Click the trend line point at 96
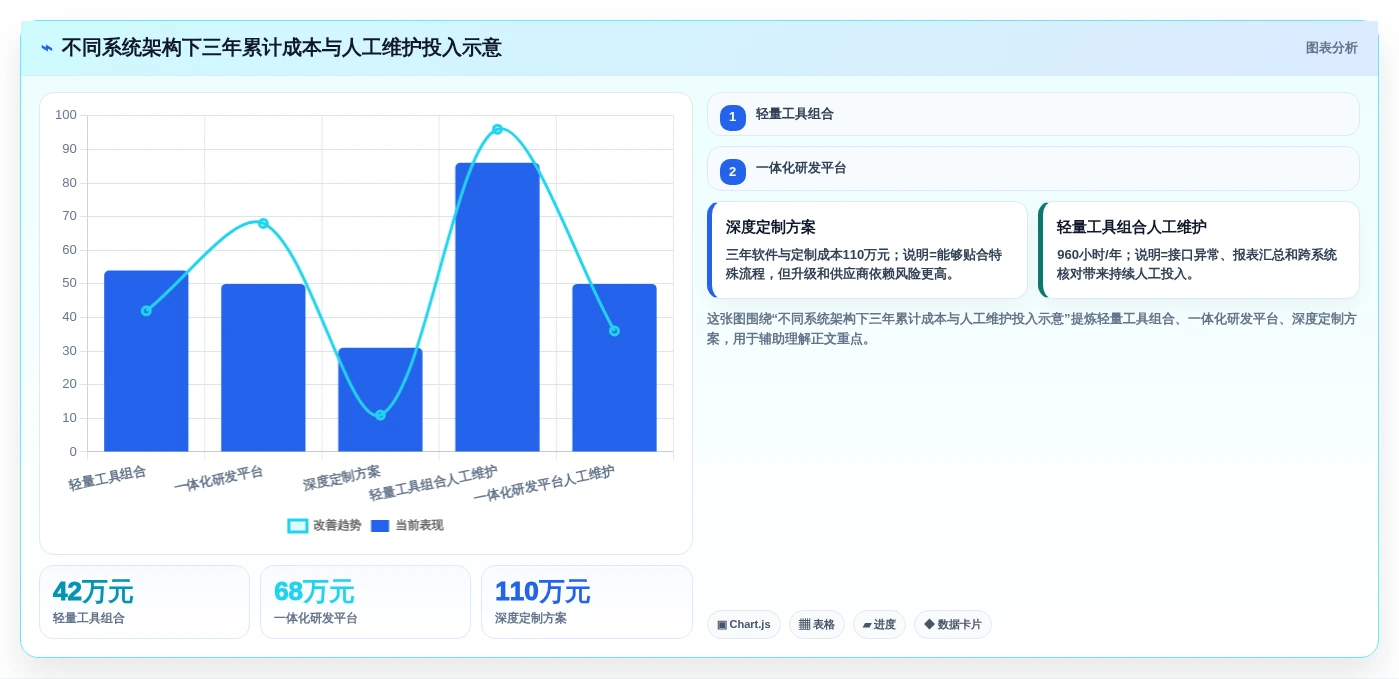The width and height of the screenshot is (1399, 679). tap(497, 129)
